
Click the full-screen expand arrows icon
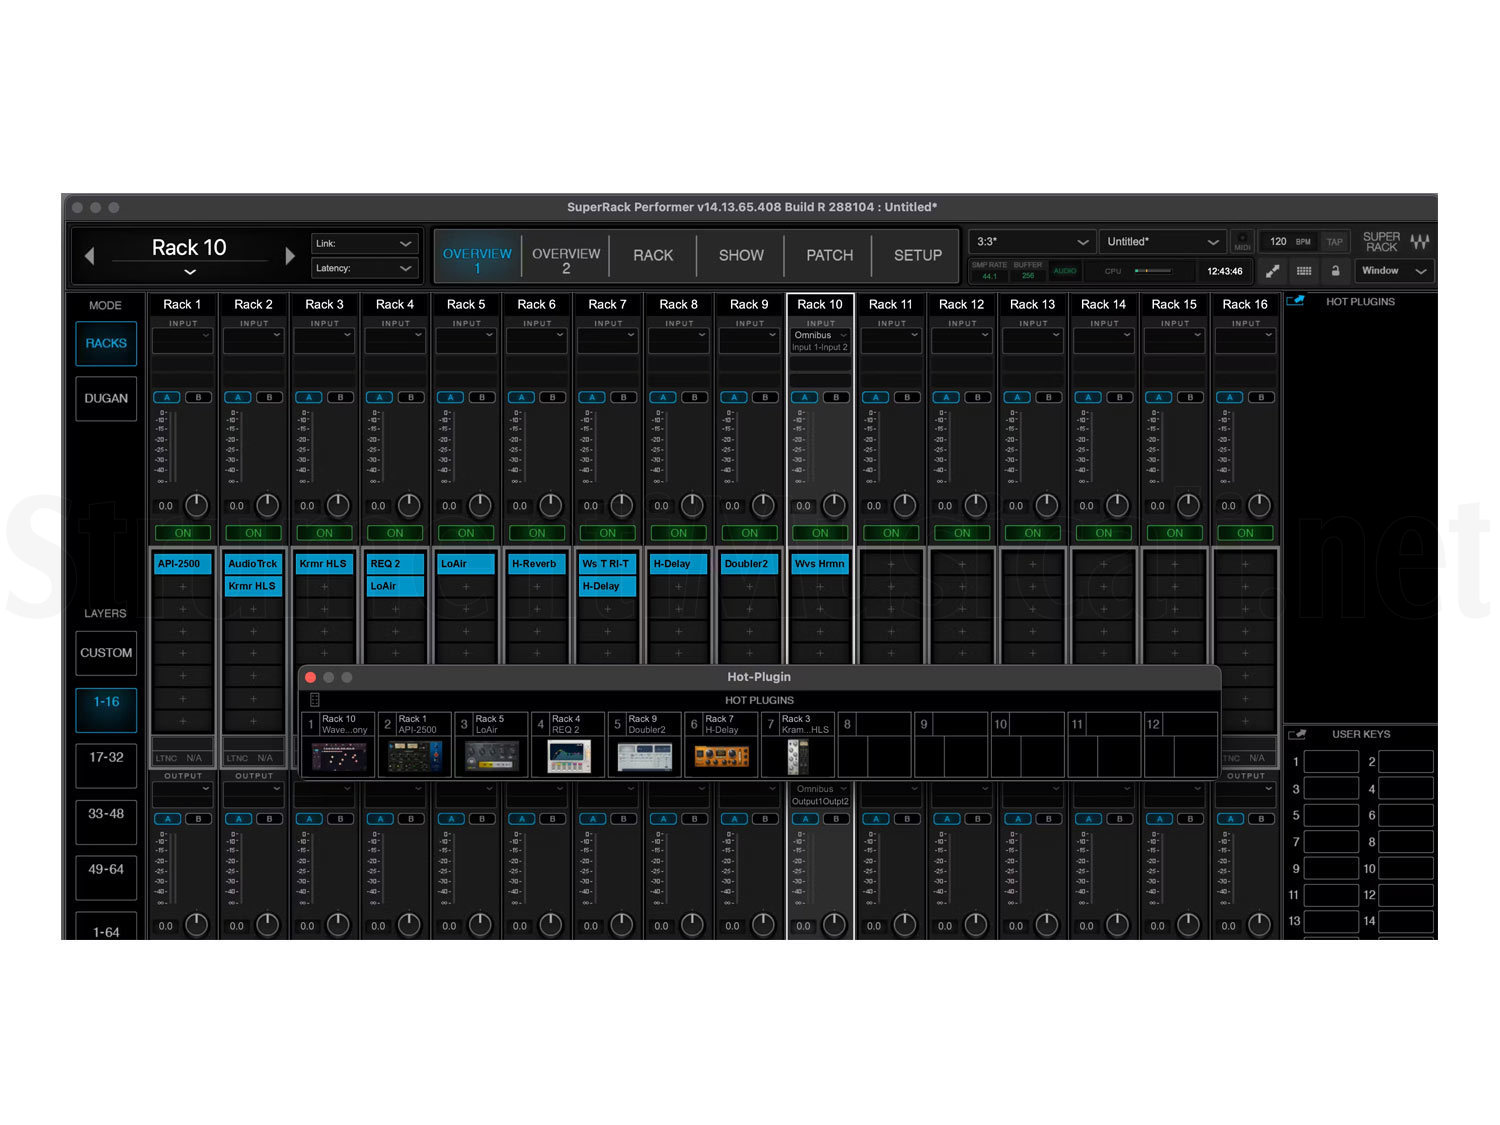click(1272, 271)
